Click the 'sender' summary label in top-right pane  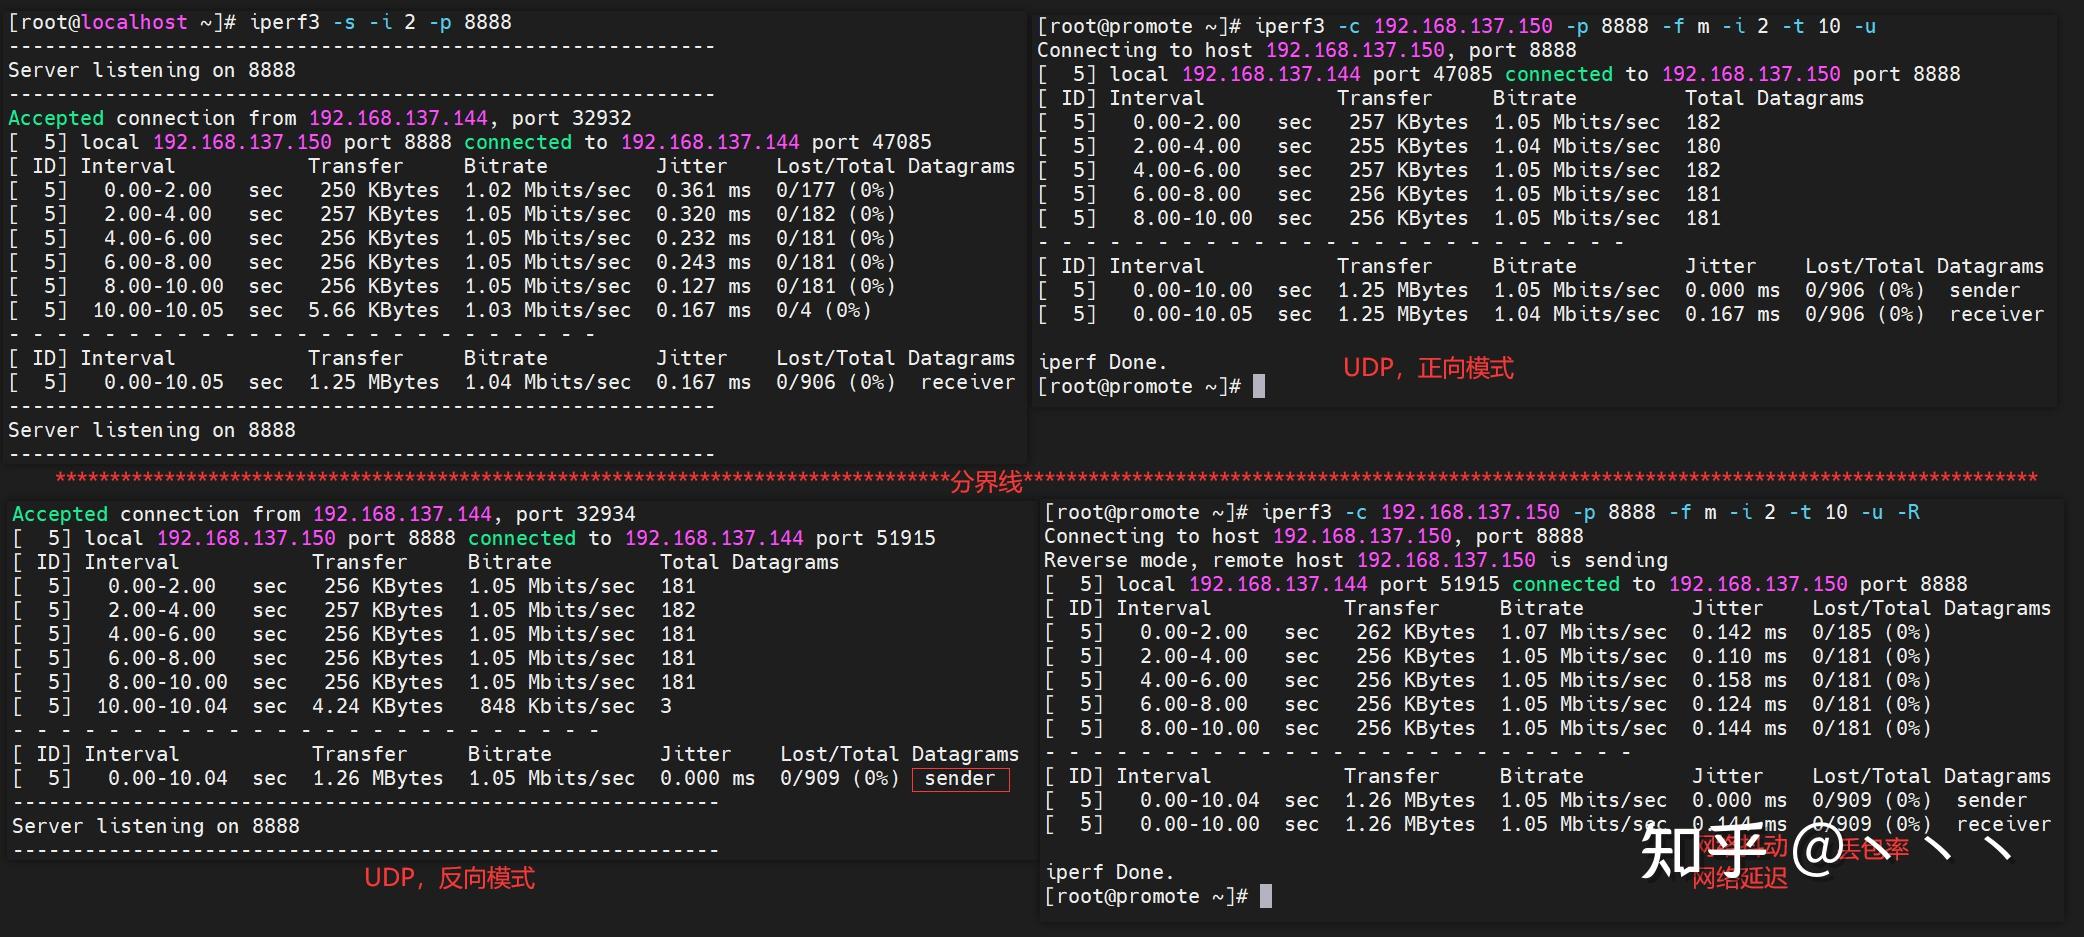tap(1984, 290)
